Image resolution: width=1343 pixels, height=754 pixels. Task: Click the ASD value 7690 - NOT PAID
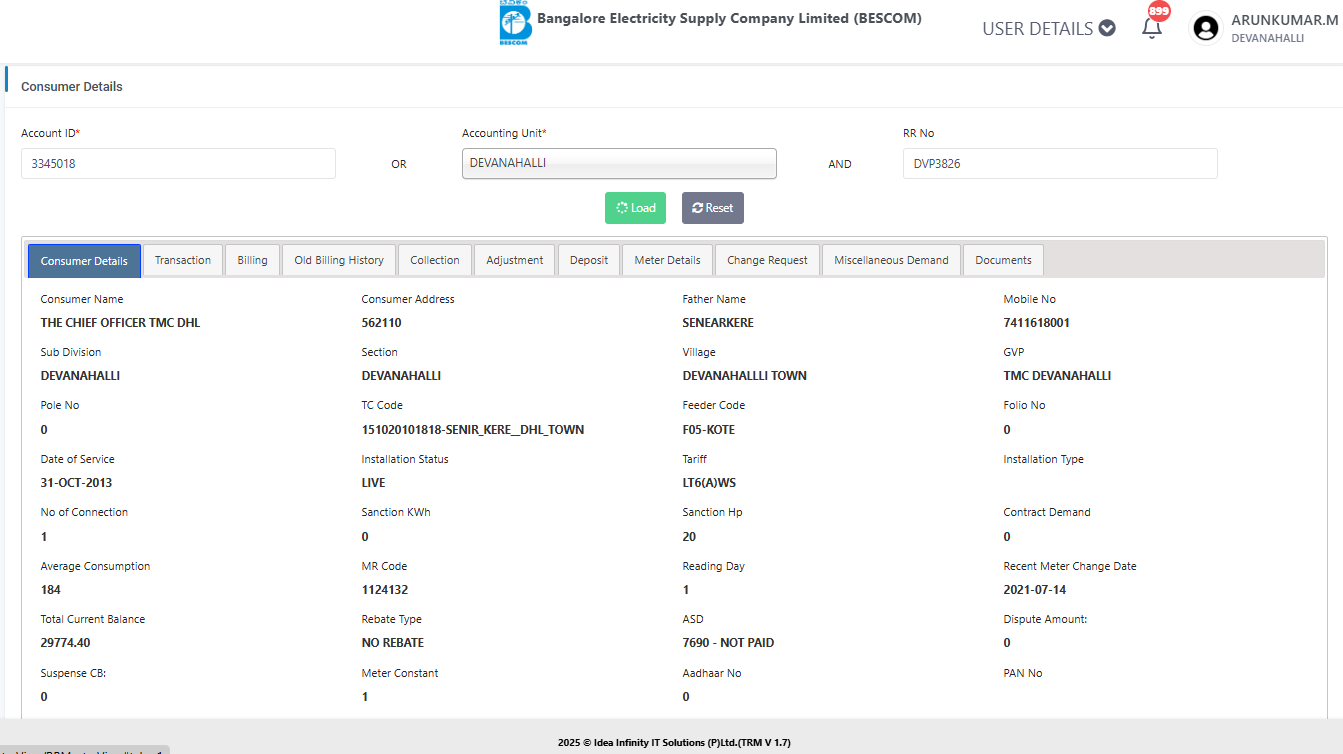(729, 643)
